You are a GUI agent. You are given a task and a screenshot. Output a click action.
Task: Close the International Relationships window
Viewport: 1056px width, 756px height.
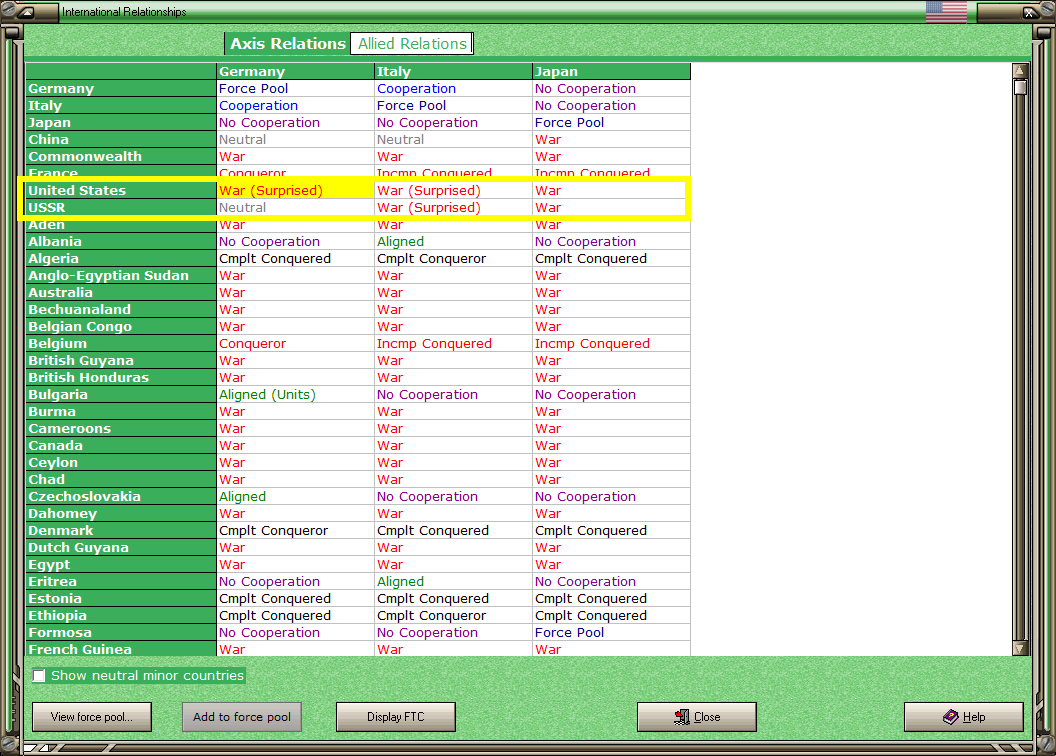coord(696,717)
